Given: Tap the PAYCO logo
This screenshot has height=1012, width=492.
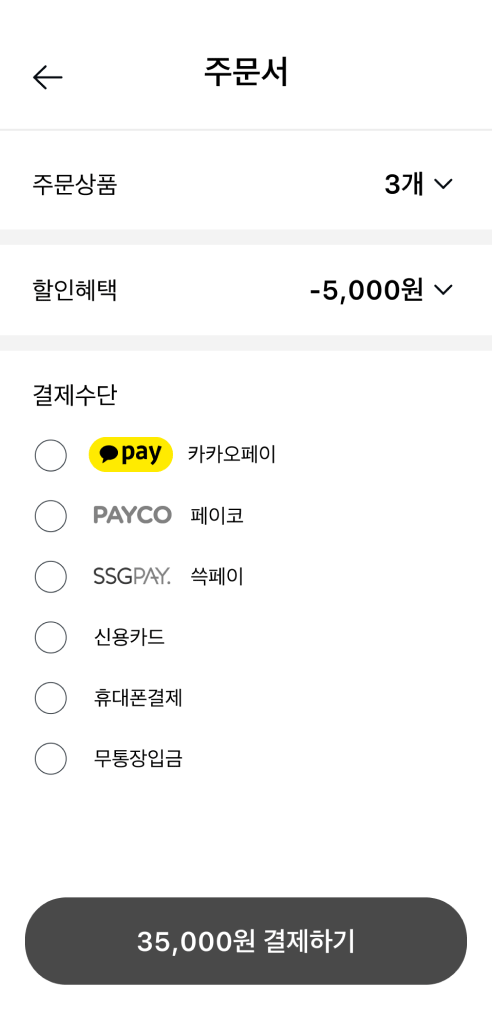Looking at the screenshot, I should tap(132, 515).
